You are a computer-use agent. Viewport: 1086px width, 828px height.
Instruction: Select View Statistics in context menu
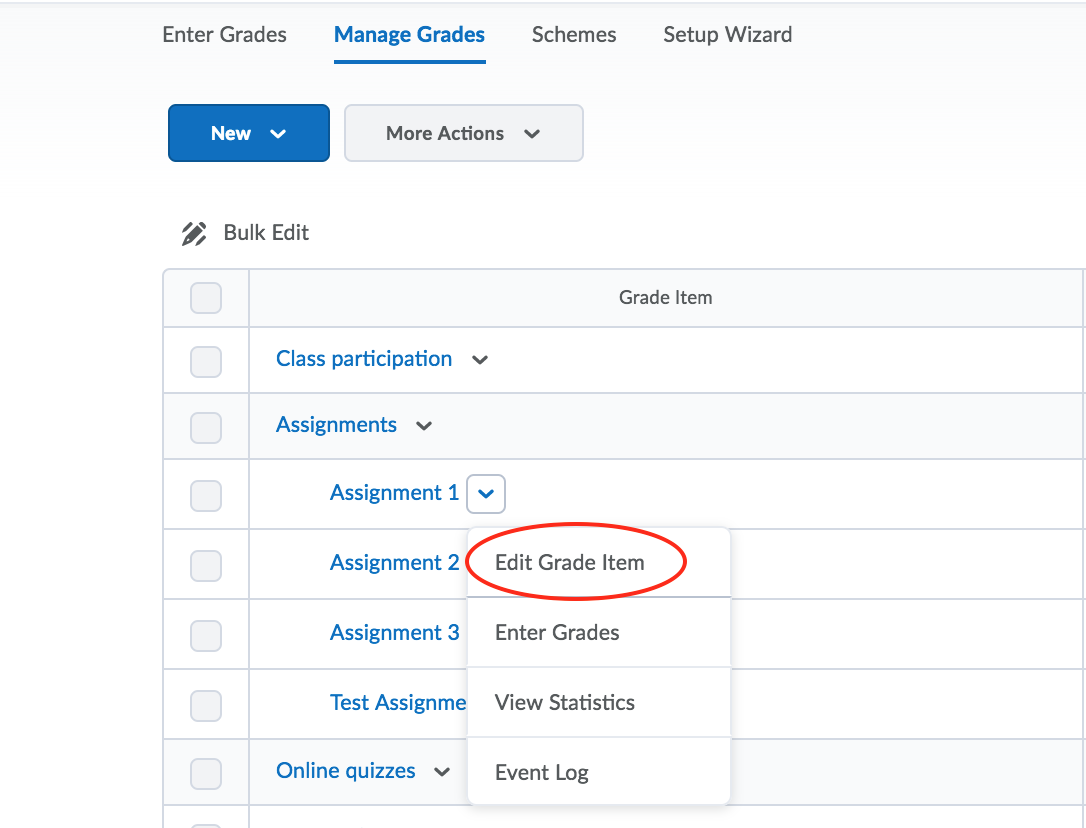pyautogui.click(x=564, y=703)
